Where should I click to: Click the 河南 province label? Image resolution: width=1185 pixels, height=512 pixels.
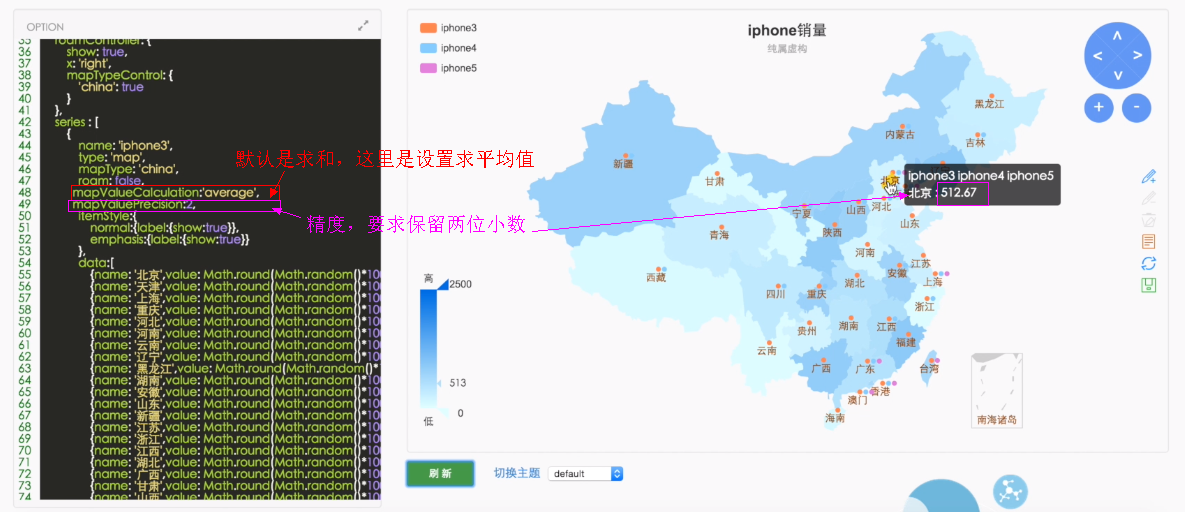[x=865, y=252]
